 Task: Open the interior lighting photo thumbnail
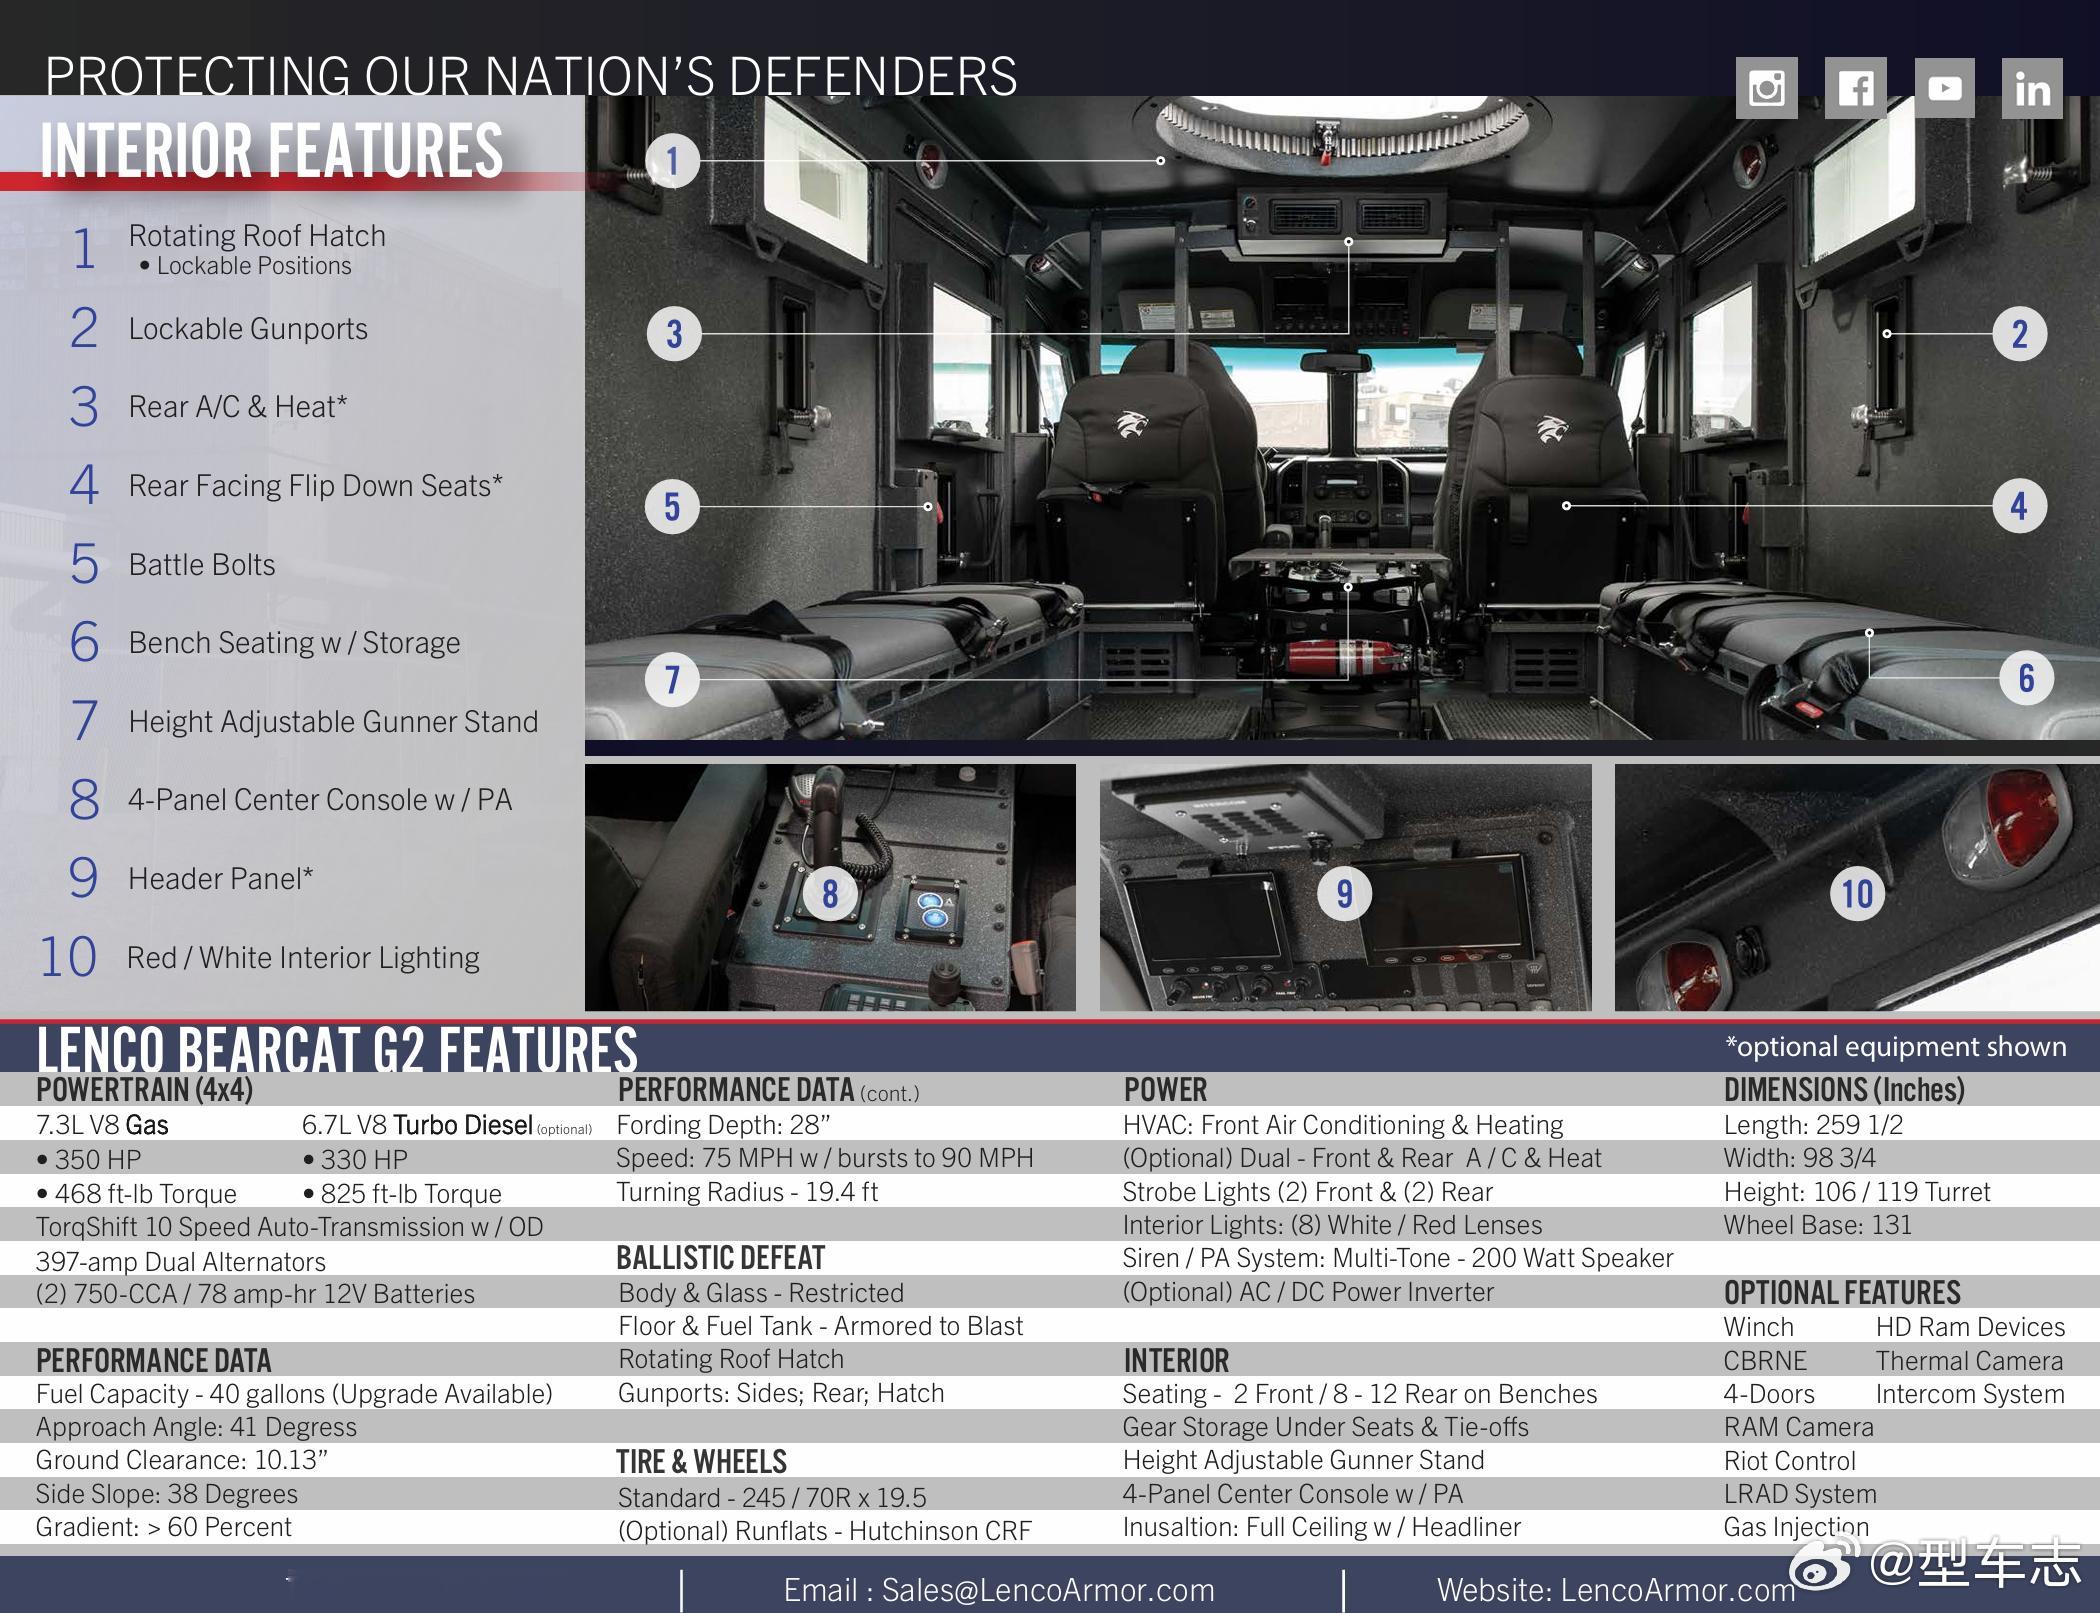pyautogui.click(x=1857, y=888)
